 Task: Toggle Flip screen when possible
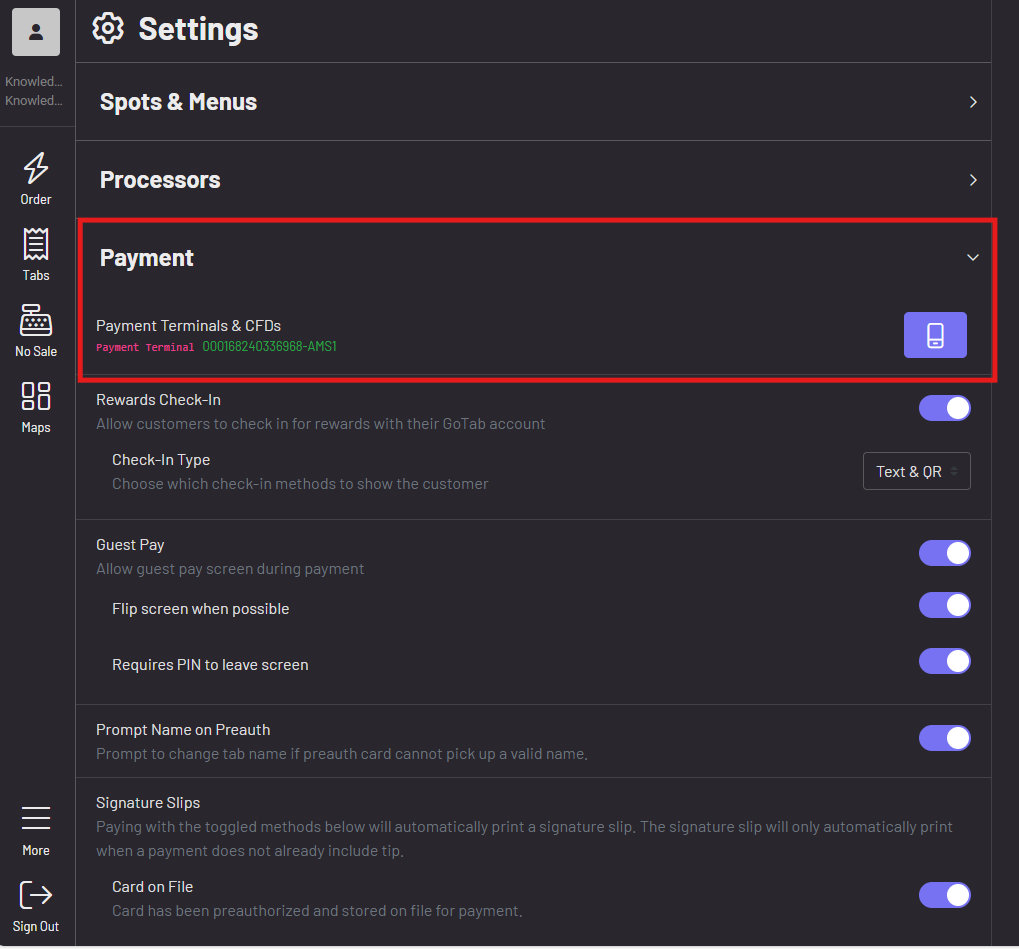tap(944, 606)
